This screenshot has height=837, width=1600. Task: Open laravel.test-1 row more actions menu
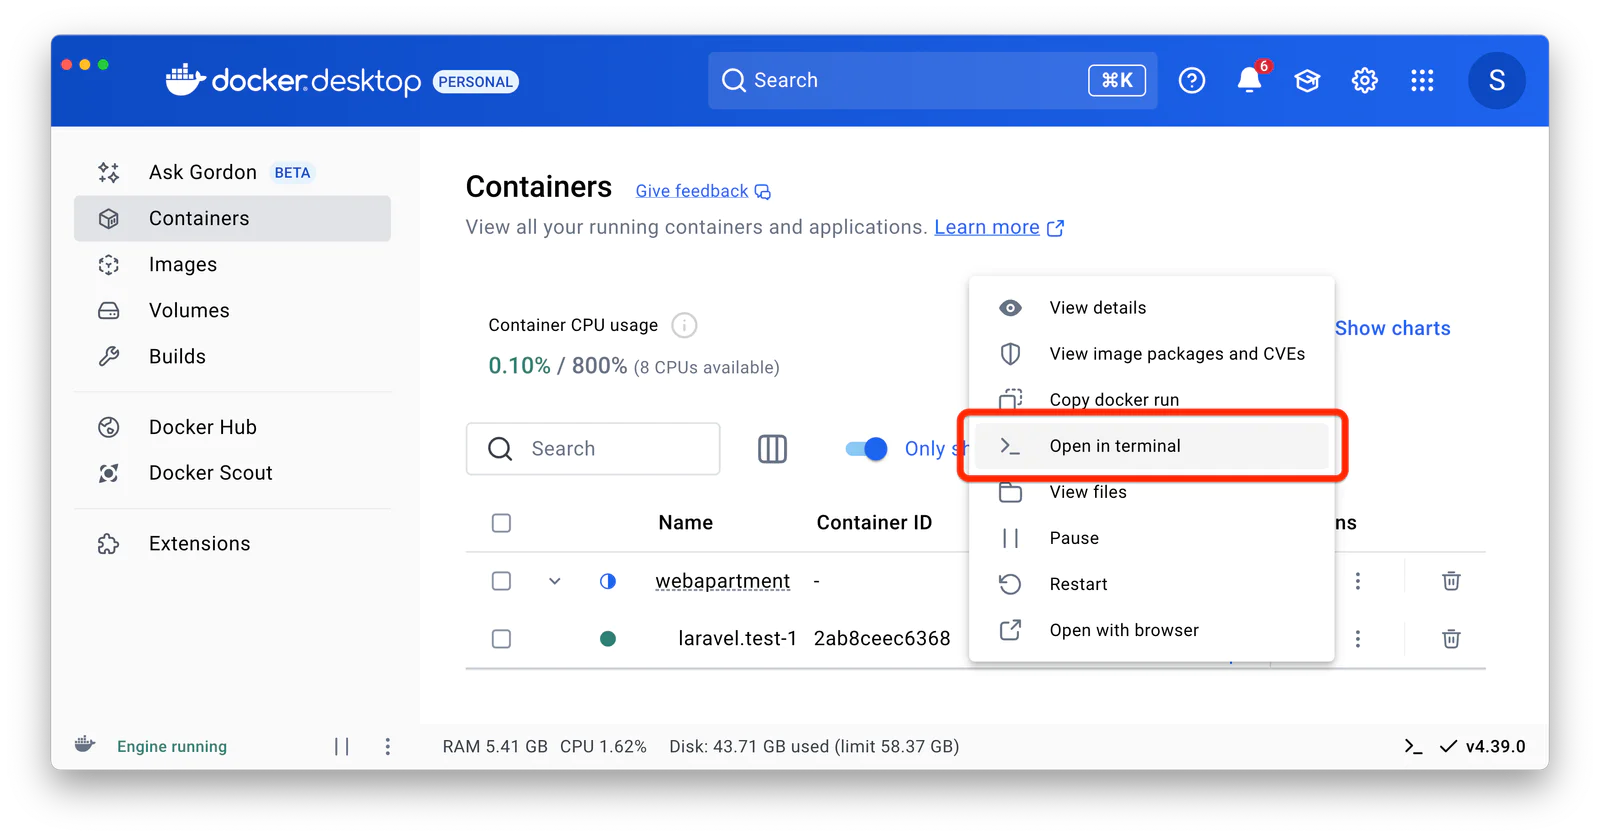pos(1357,639)
